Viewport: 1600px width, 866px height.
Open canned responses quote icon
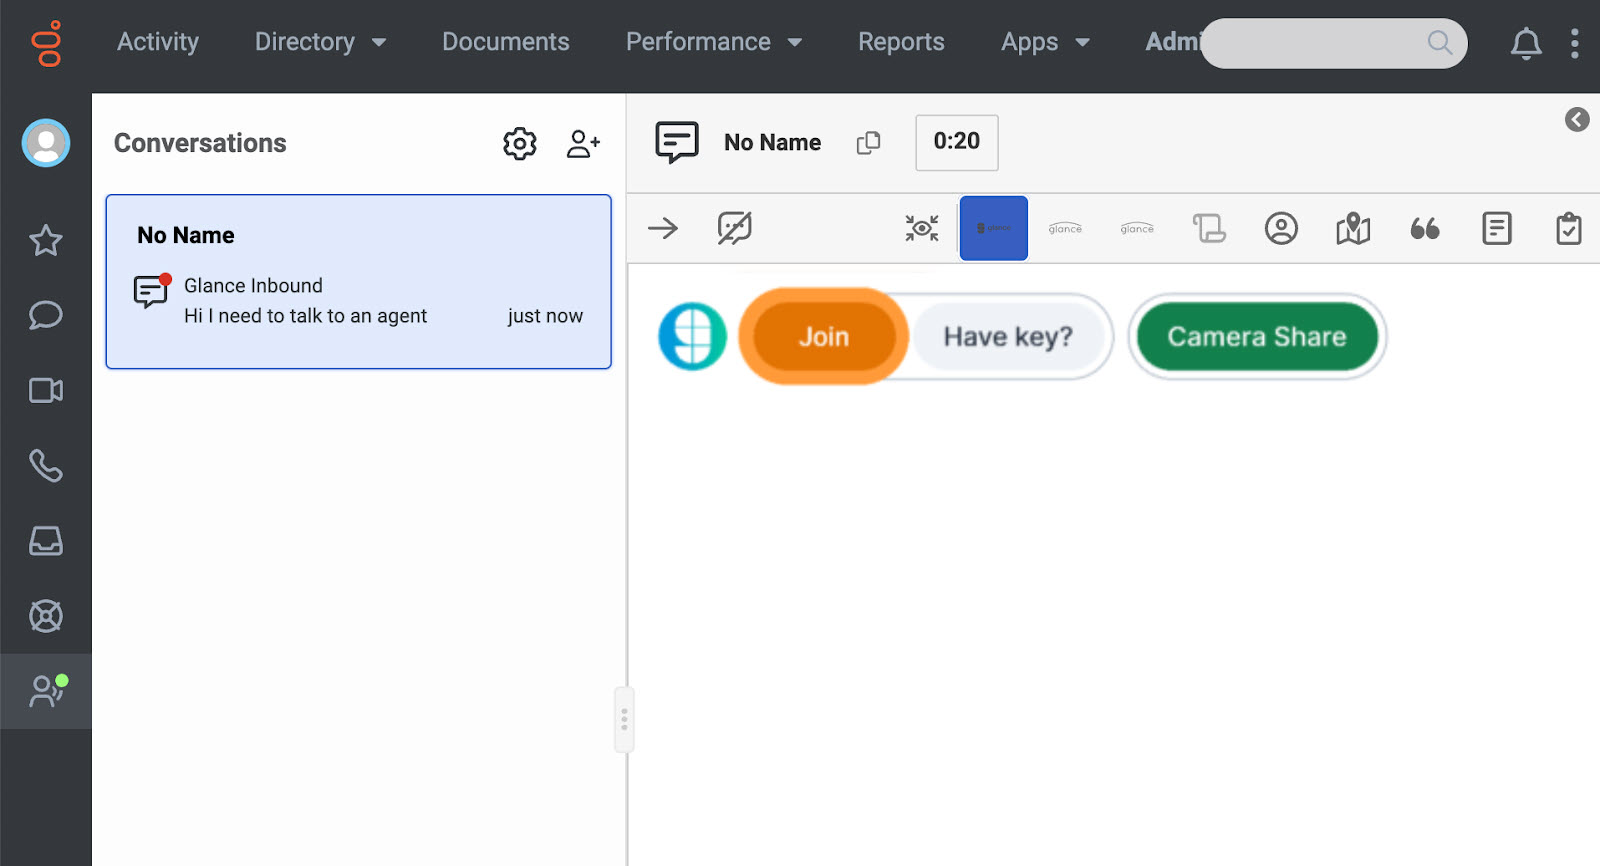(1424, 229)
